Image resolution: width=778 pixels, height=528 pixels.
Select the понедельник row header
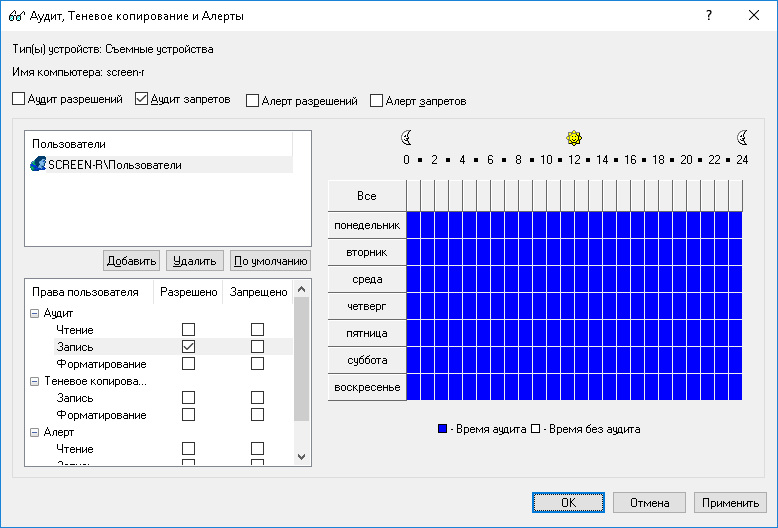[366, 225]
